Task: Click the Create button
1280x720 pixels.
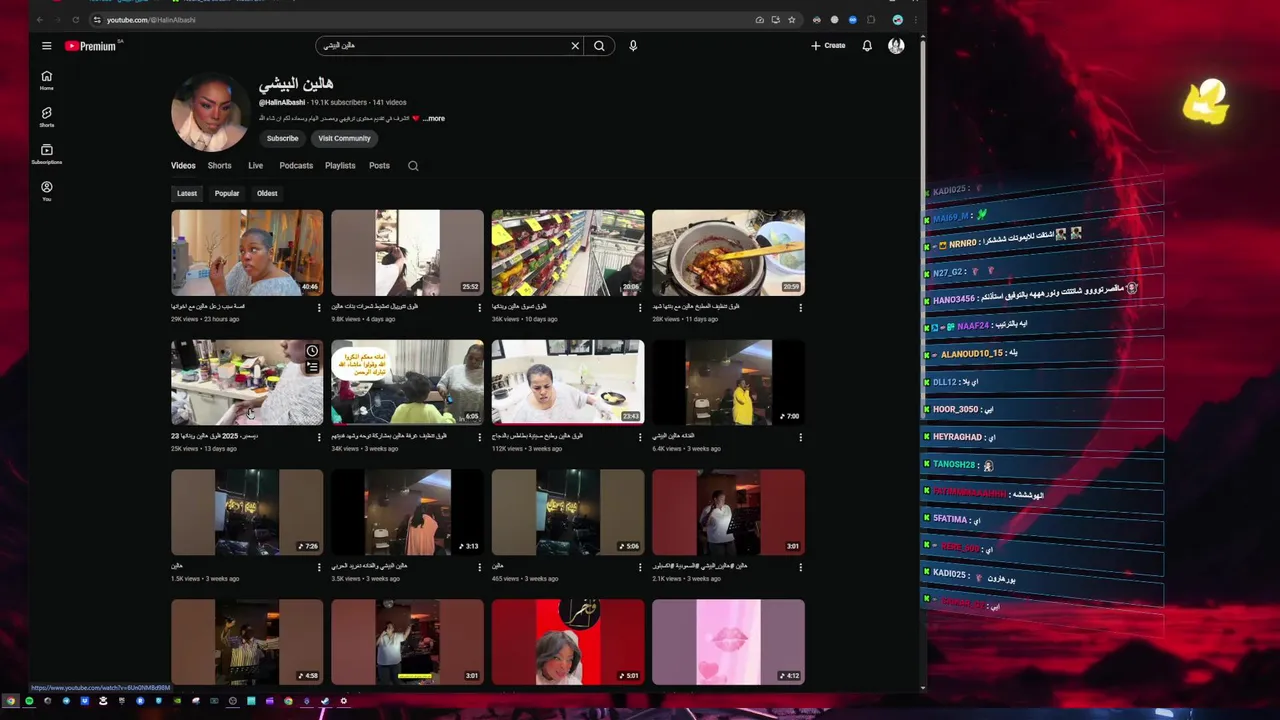Action: point(828,45)
